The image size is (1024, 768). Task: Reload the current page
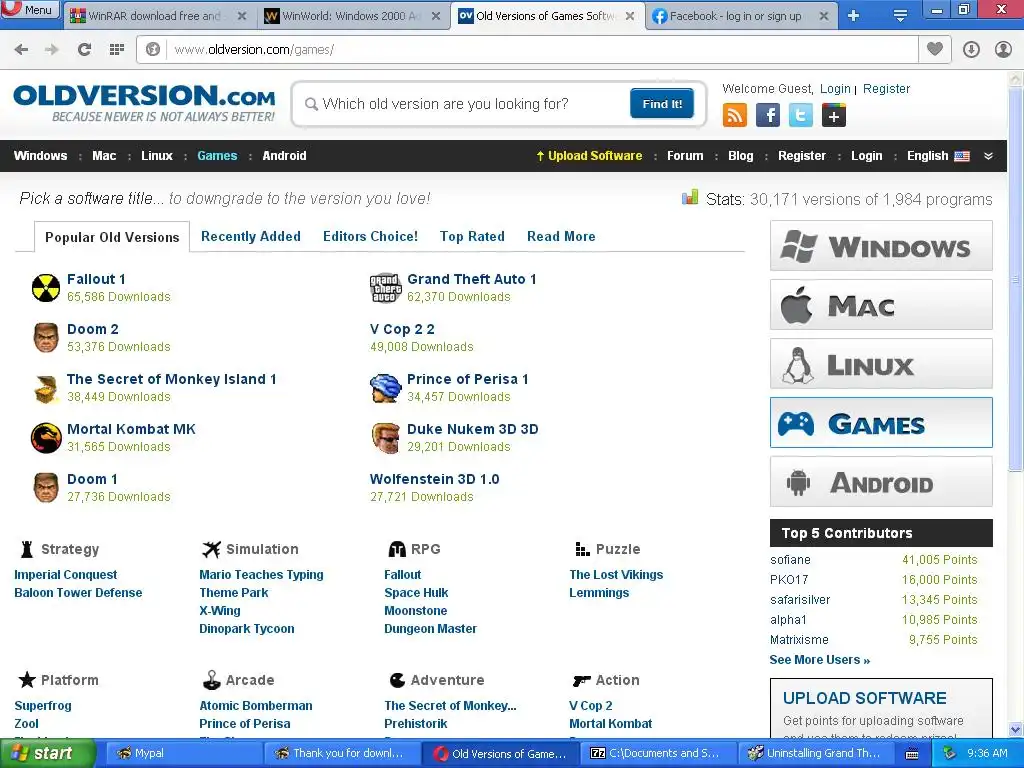tap(84, 50)
